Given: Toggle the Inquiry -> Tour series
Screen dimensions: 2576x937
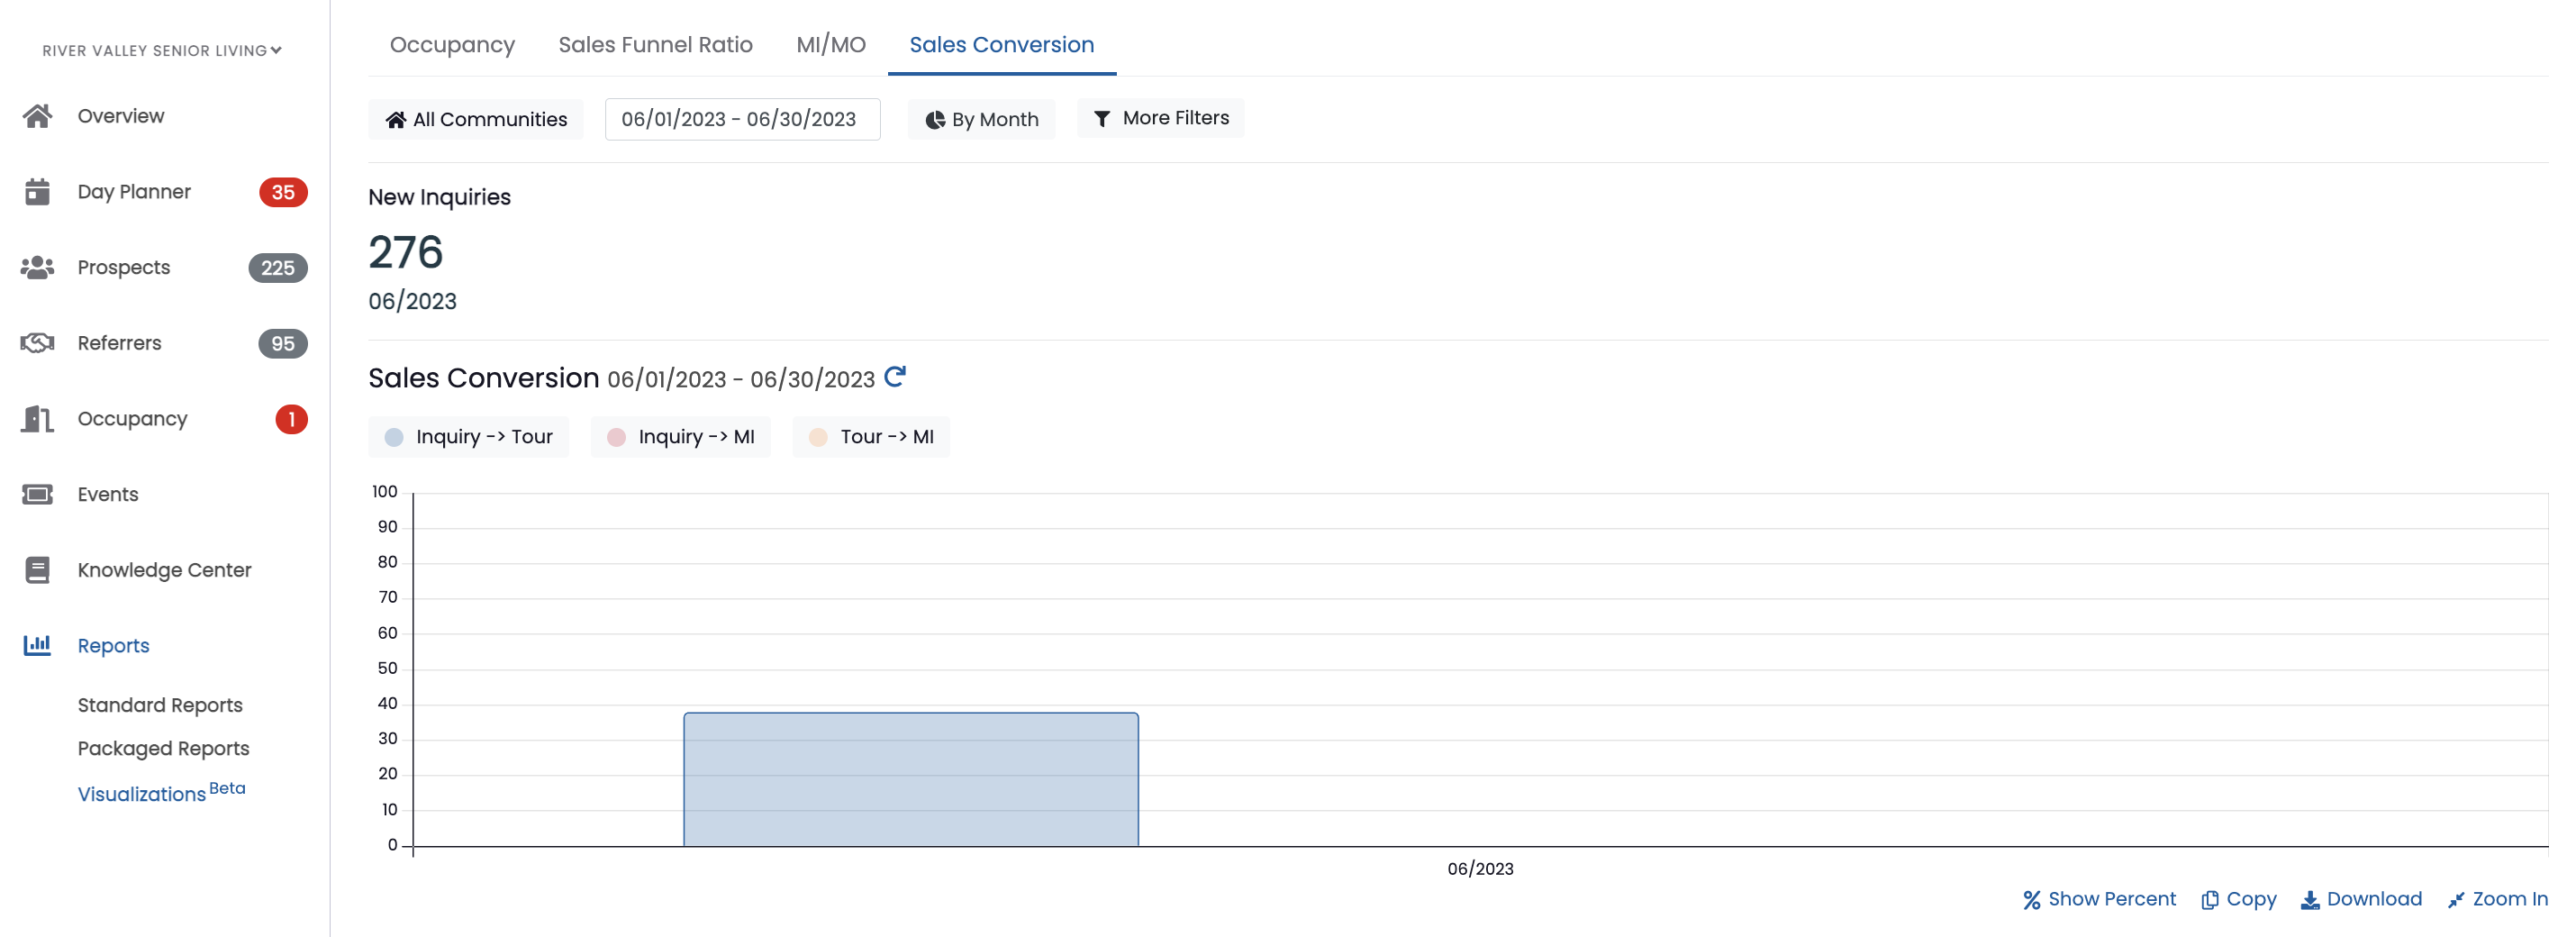Looking at the screenshot, I should (468, 437).
